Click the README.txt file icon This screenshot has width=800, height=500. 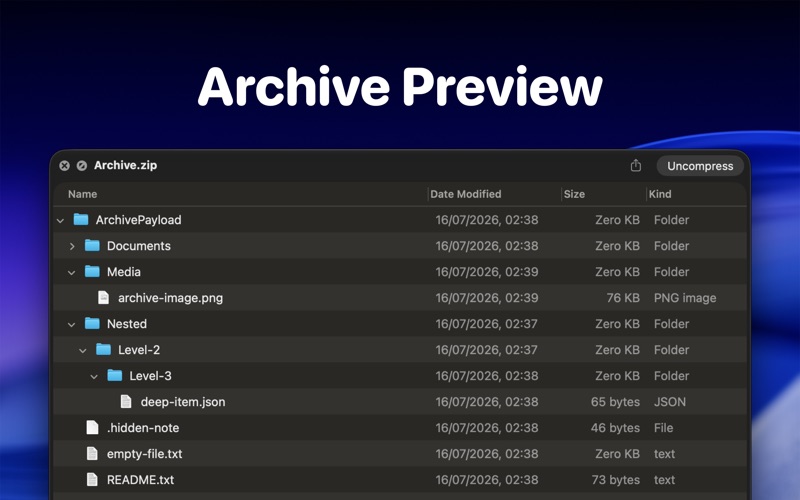pyautogui.click(x=92, y=480)
